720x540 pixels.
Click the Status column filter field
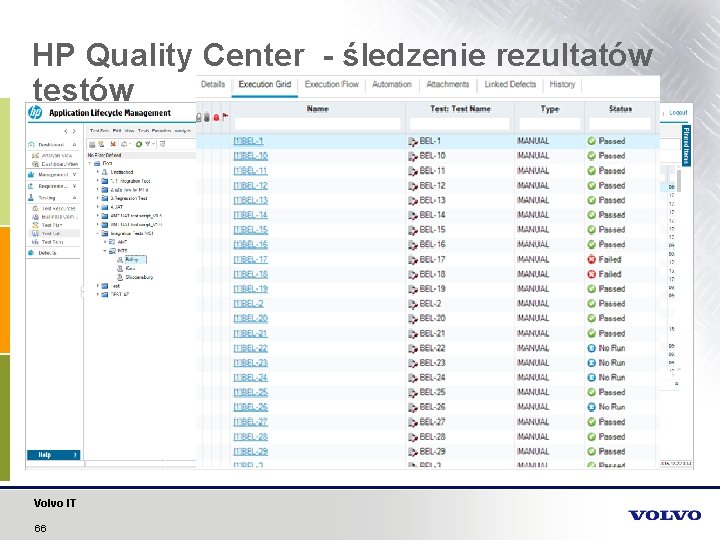pos(620,124)
